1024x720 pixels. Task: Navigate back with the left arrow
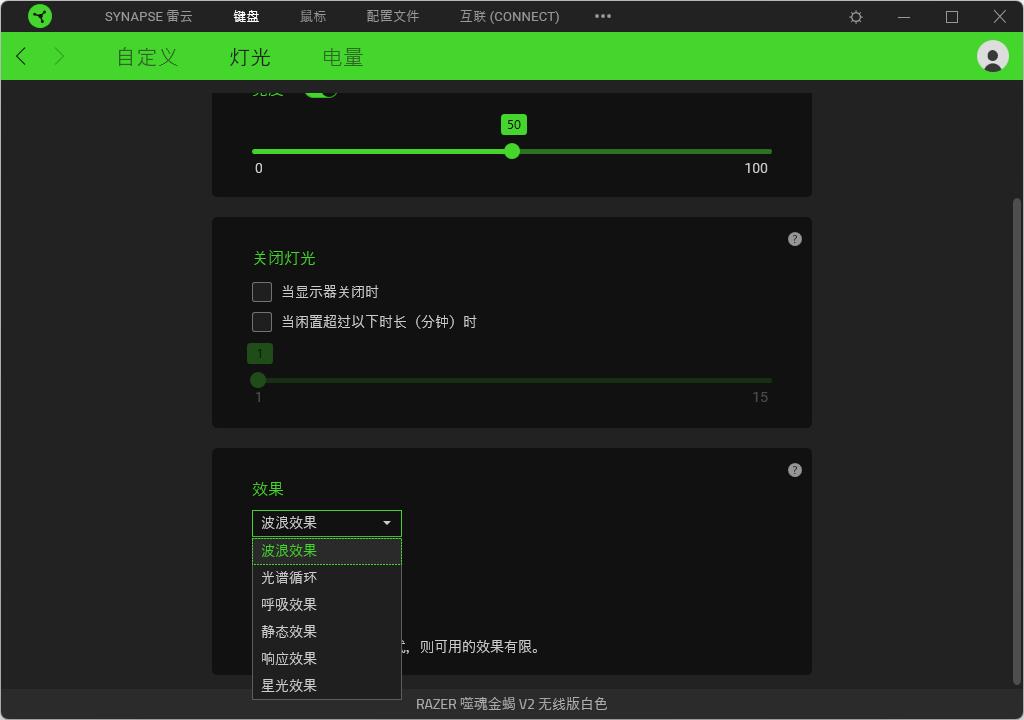pyautogui.click(x=20, y=56)
